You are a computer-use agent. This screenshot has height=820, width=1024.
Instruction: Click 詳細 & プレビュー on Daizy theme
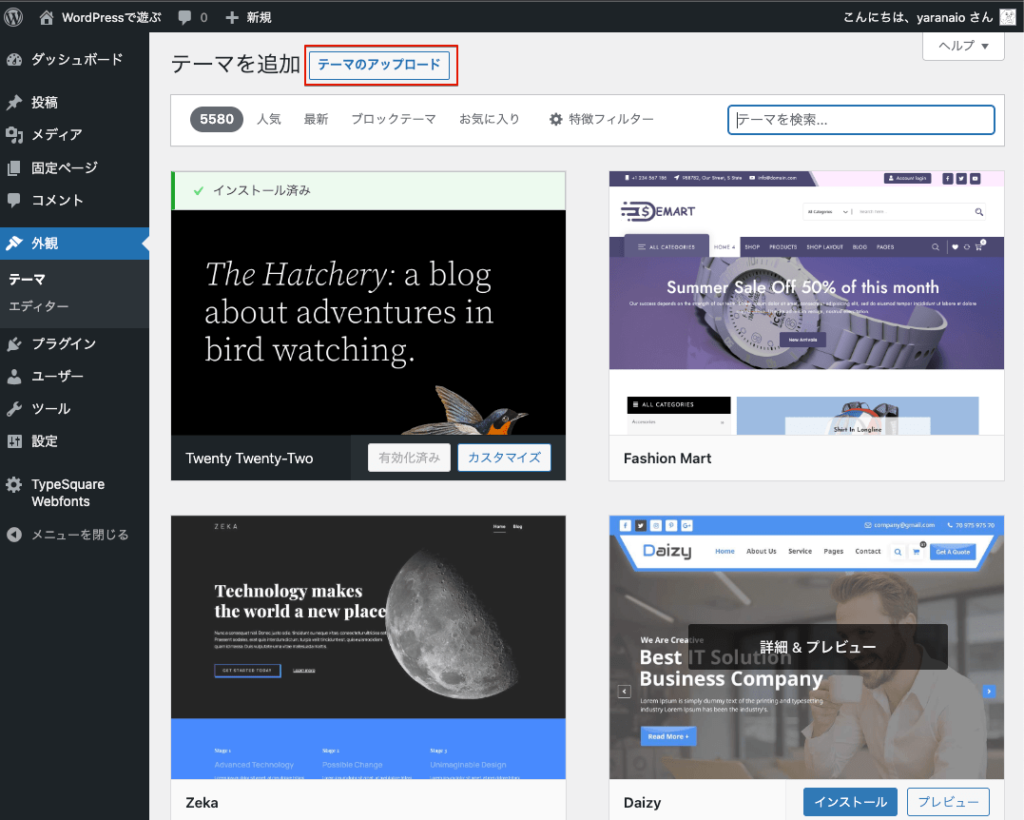tap(818, 647)
